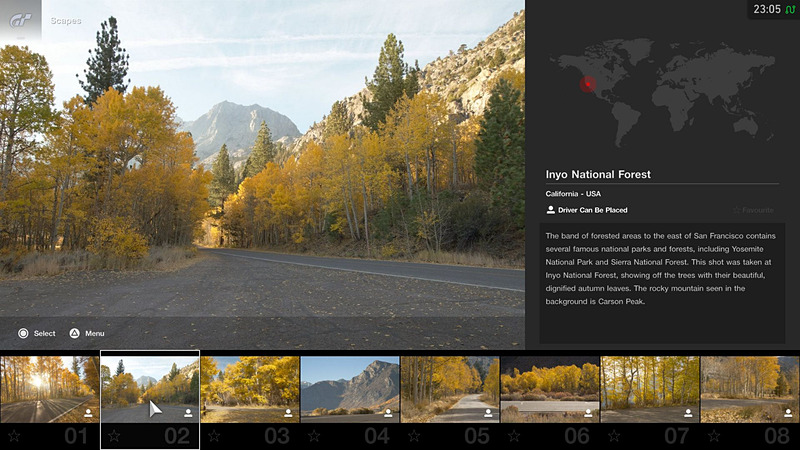Favourite scape 05 with its star
Viewport: 800px width, 450px height.
coord(414,436)
